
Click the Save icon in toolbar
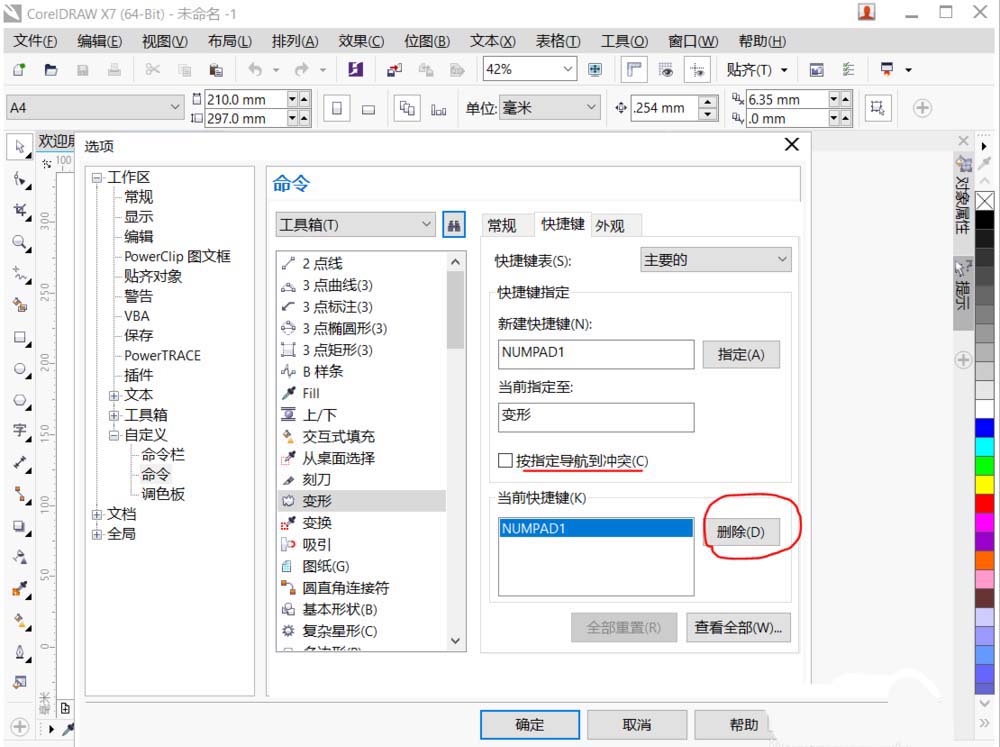coord(82,70)
